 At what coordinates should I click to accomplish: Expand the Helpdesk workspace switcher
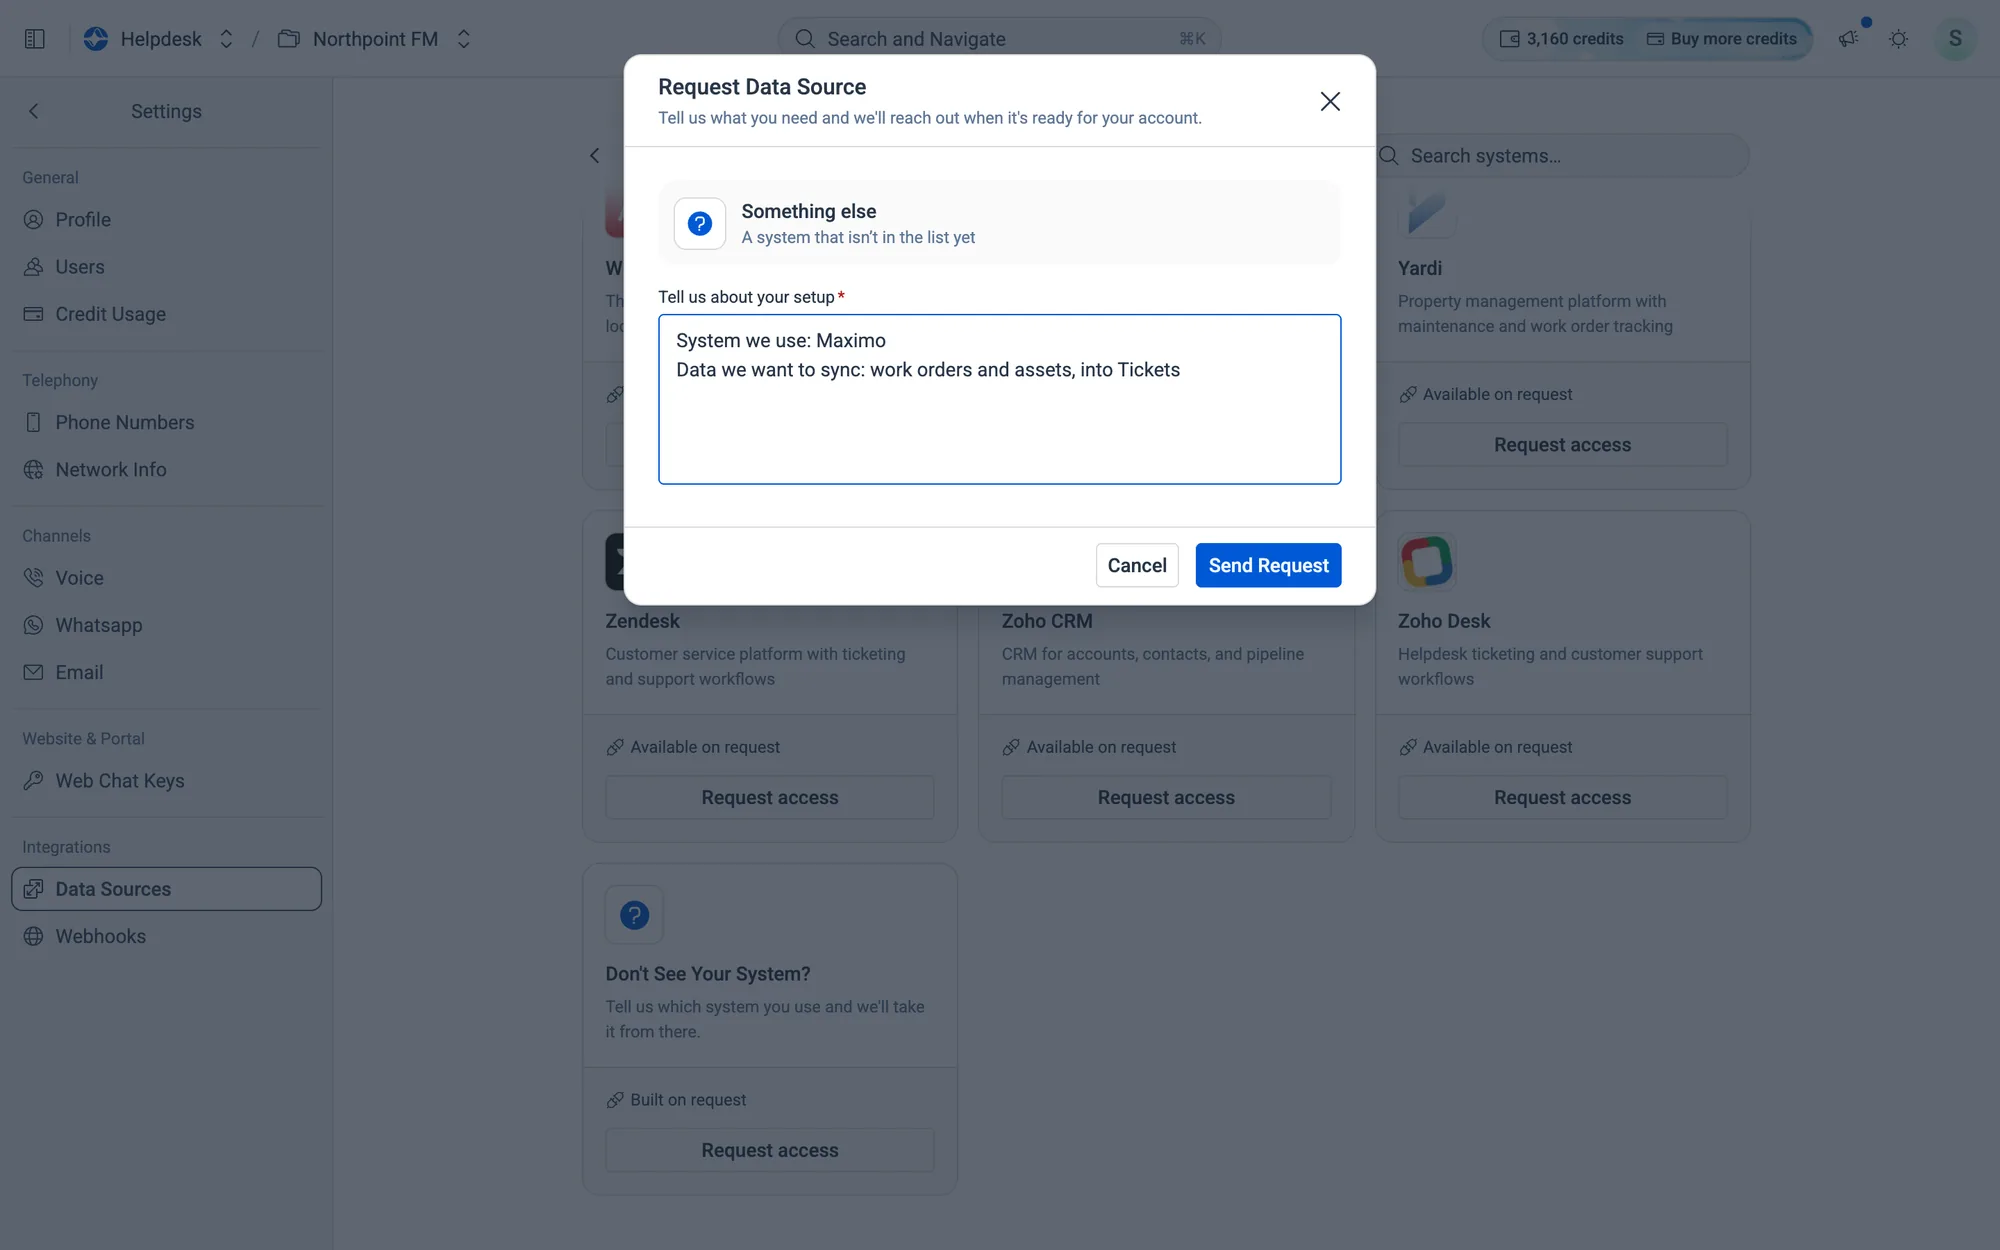[226, 39]
